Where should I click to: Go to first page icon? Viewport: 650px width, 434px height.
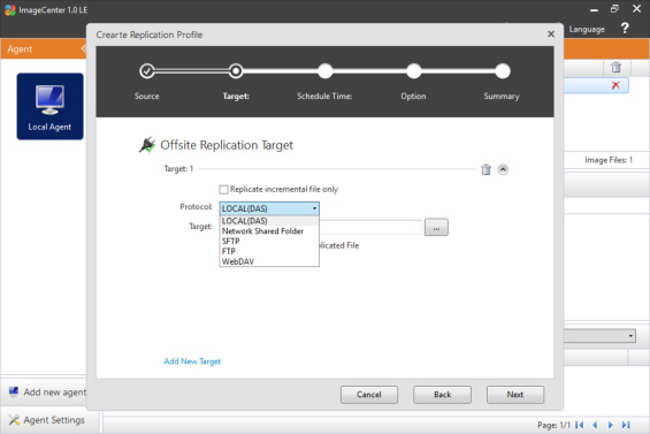coord(580,425)
